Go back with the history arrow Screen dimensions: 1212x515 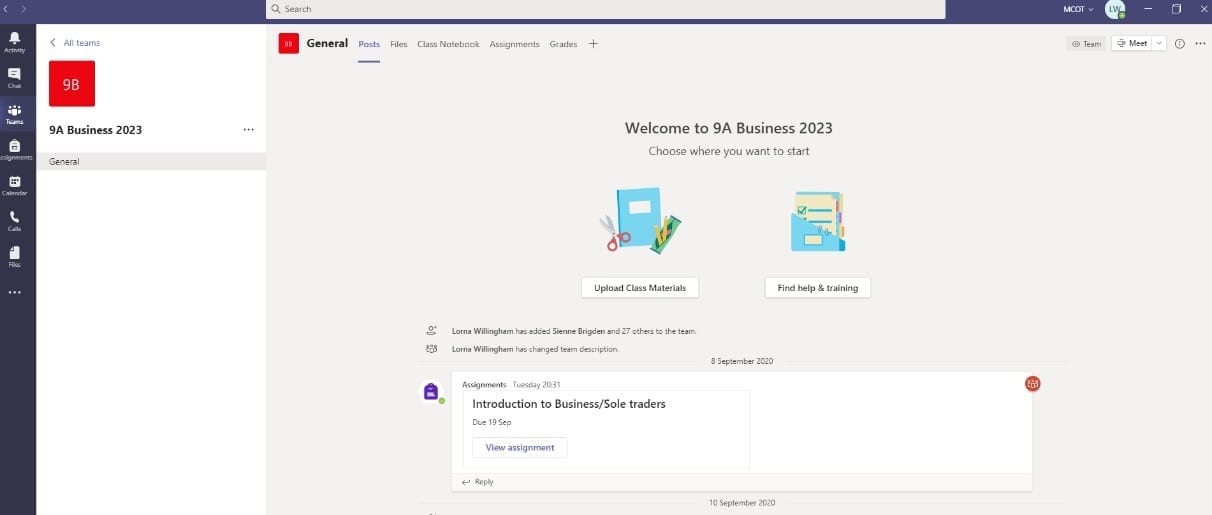click(8, 9)
